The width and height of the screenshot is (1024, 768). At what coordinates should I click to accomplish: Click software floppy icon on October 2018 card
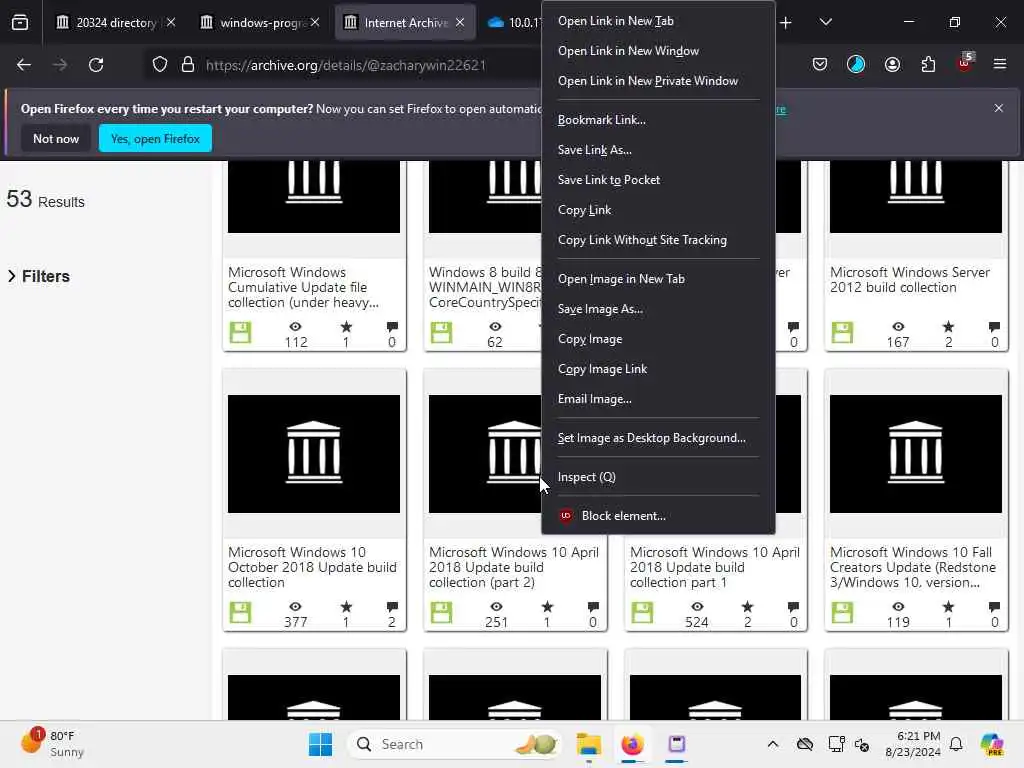coord(240,613)
